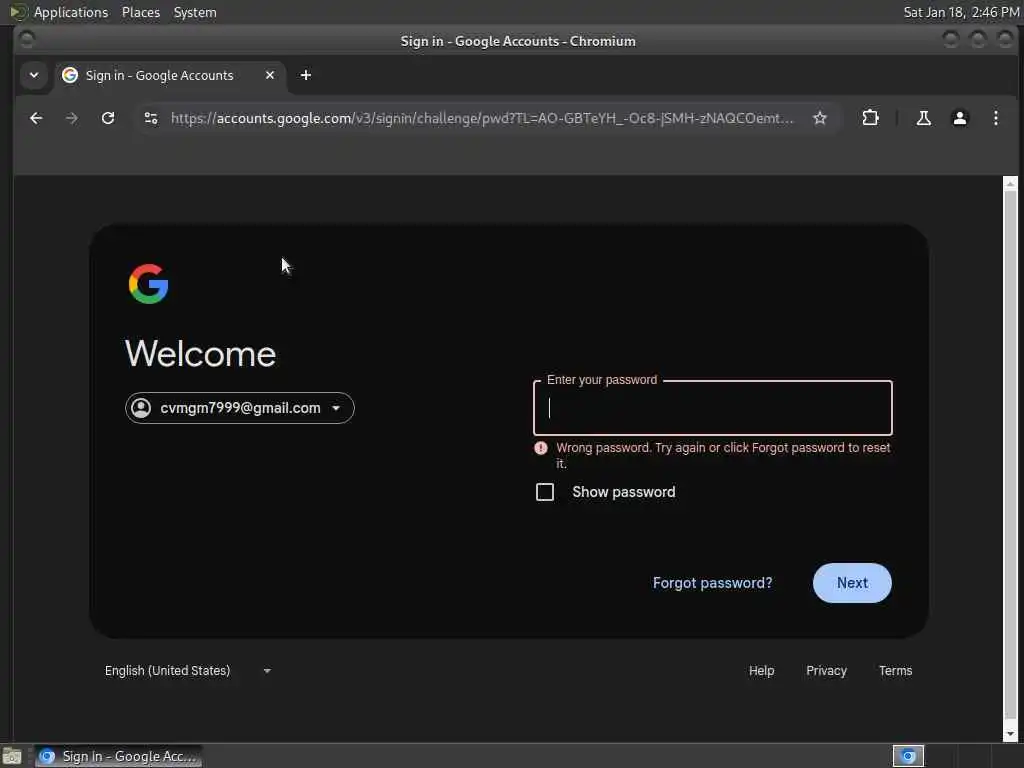Open the Chromium three-dot menu
1024x768 pixels.
pos(995,118)
